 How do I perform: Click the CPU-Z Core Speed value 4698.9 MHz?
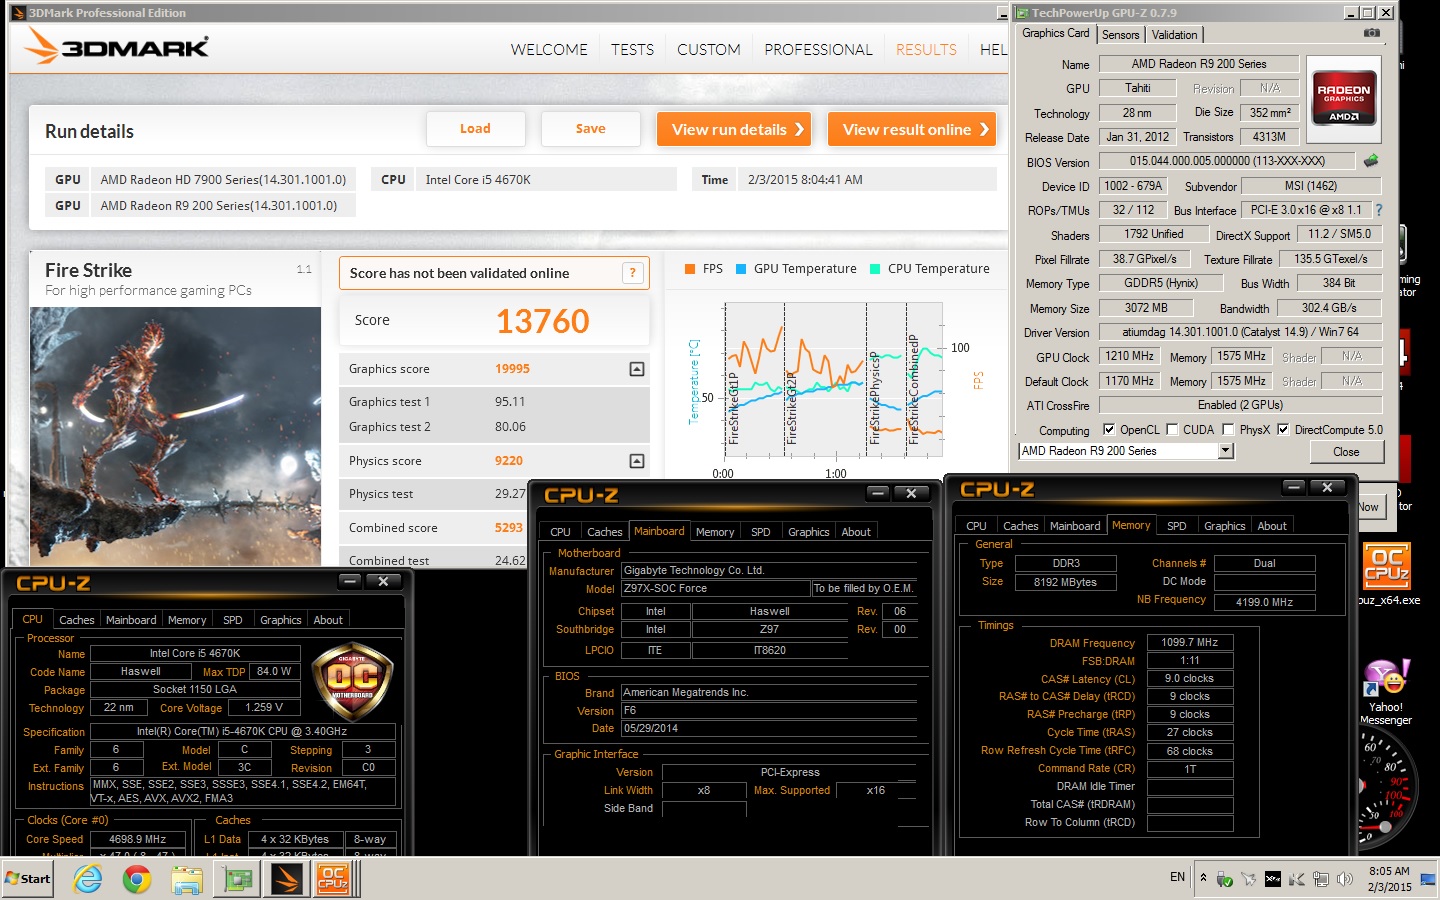tap(138, 839)
